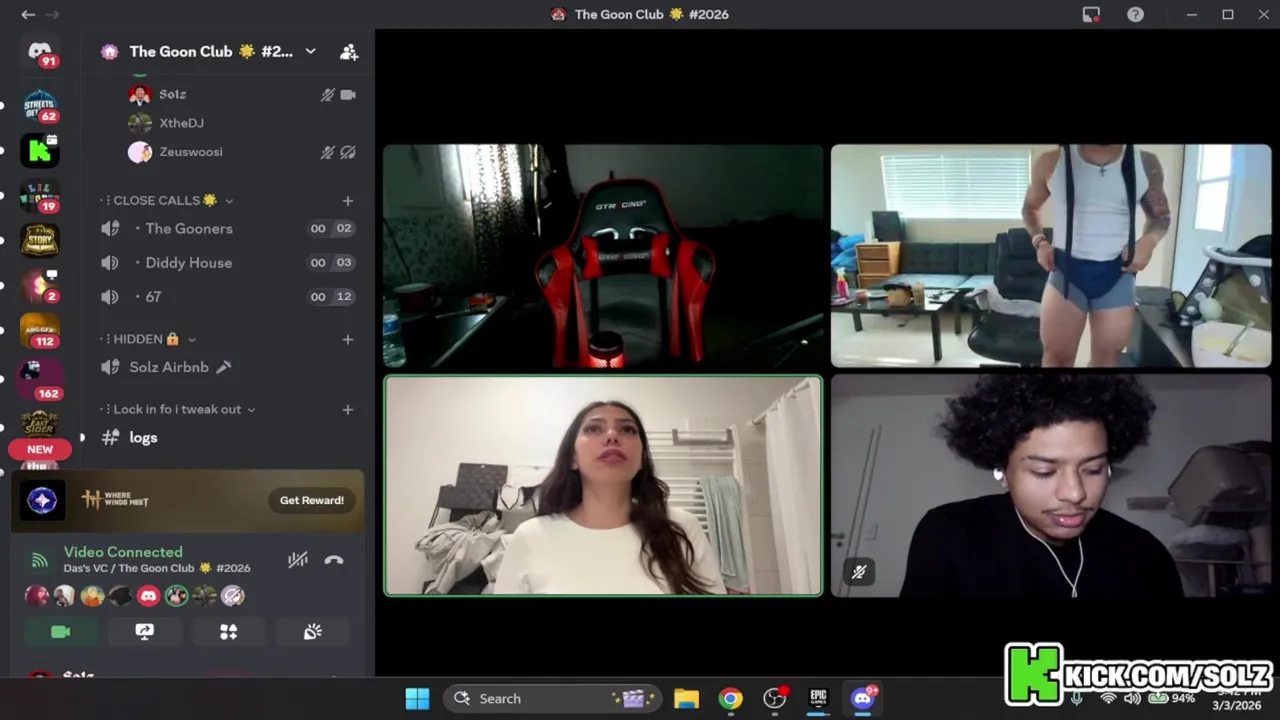Join Diddy House voice channel
This screenshot has height=720, width=1280.
(188, 262)
